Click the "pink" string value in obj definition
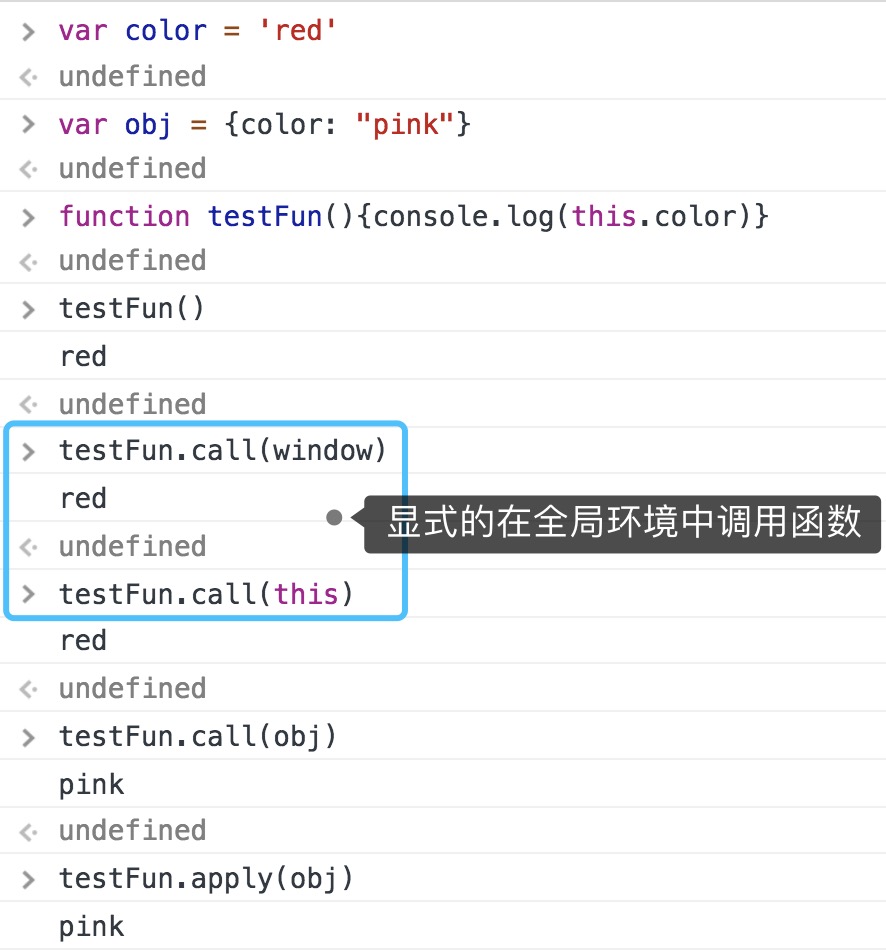The image size is (886, 950). [x=408, y=125]
